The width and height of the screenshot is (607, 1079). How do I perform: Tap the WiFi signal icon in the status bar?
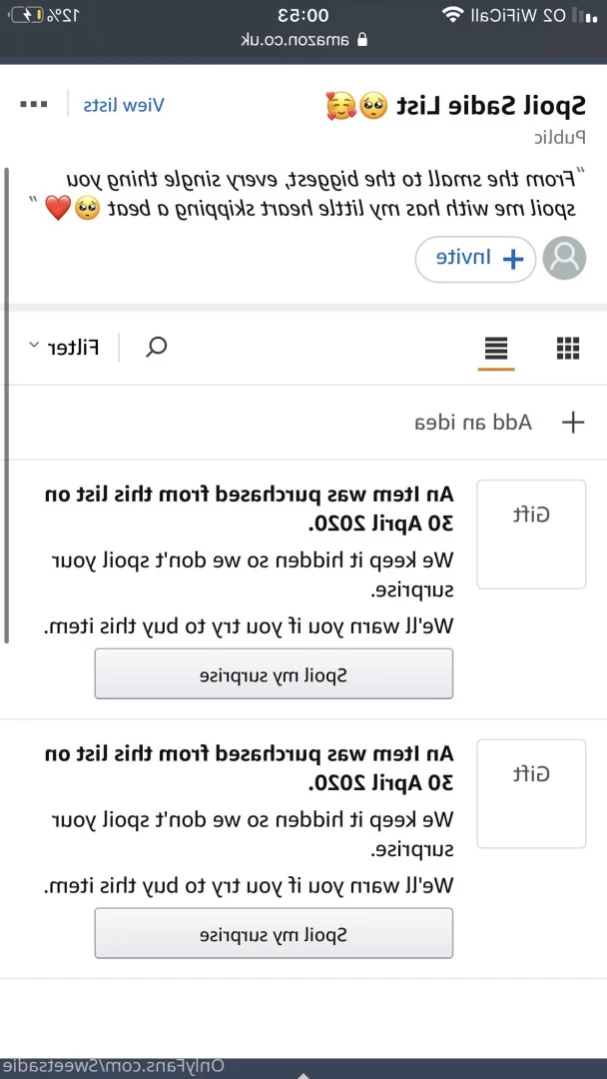click(452, 15)
